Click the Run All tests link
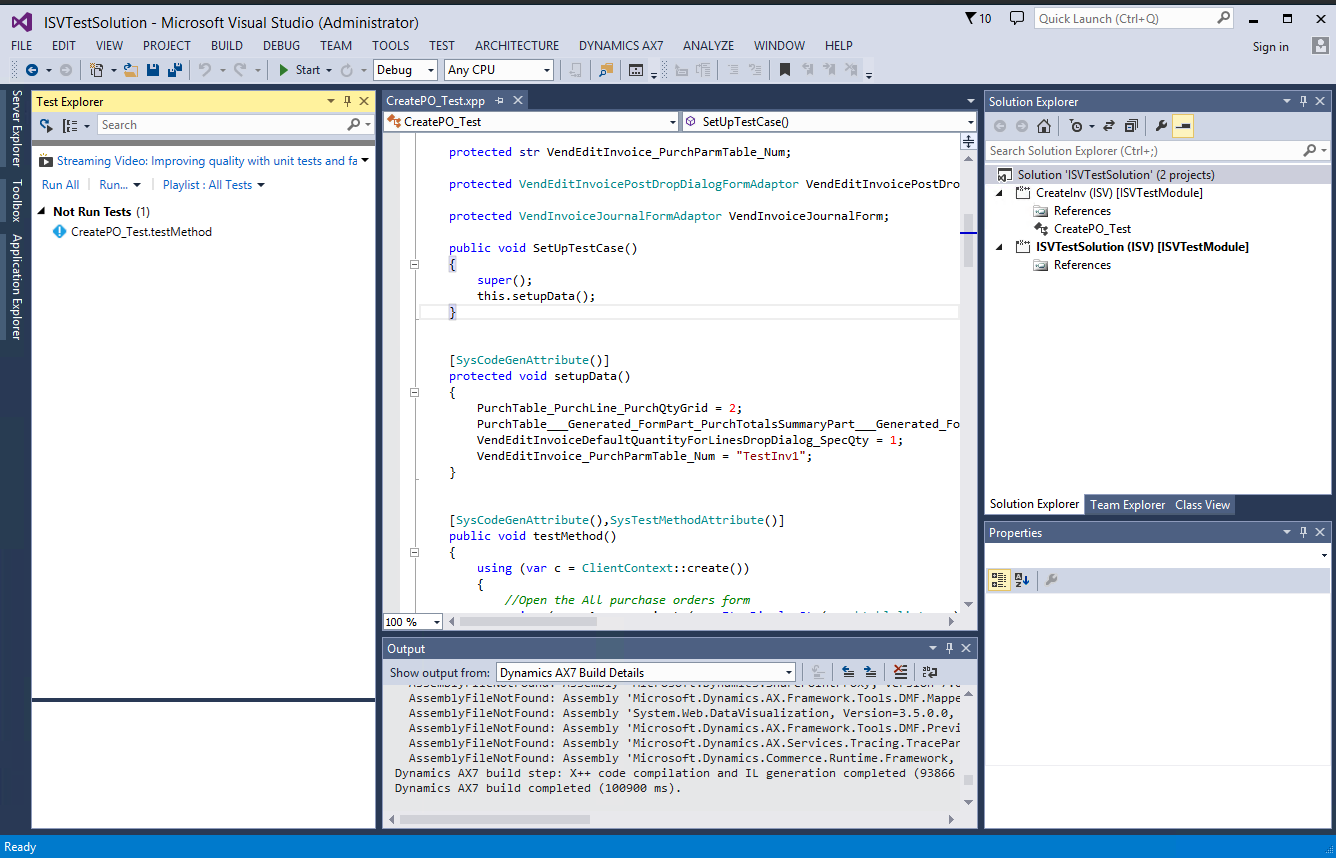The width and height of the screenshot is (1336, 858). (60, 185)
